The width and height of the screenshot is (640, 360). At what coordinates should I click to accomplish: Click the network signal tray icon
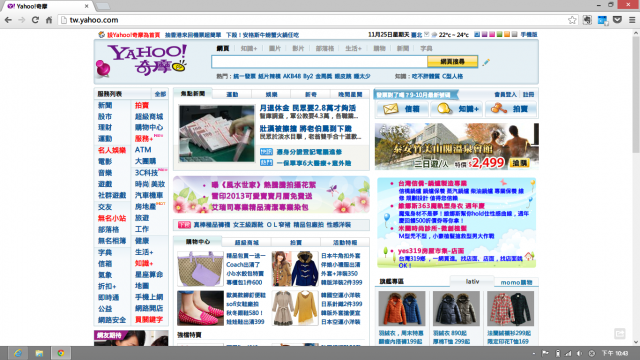(x=568, y=353)
